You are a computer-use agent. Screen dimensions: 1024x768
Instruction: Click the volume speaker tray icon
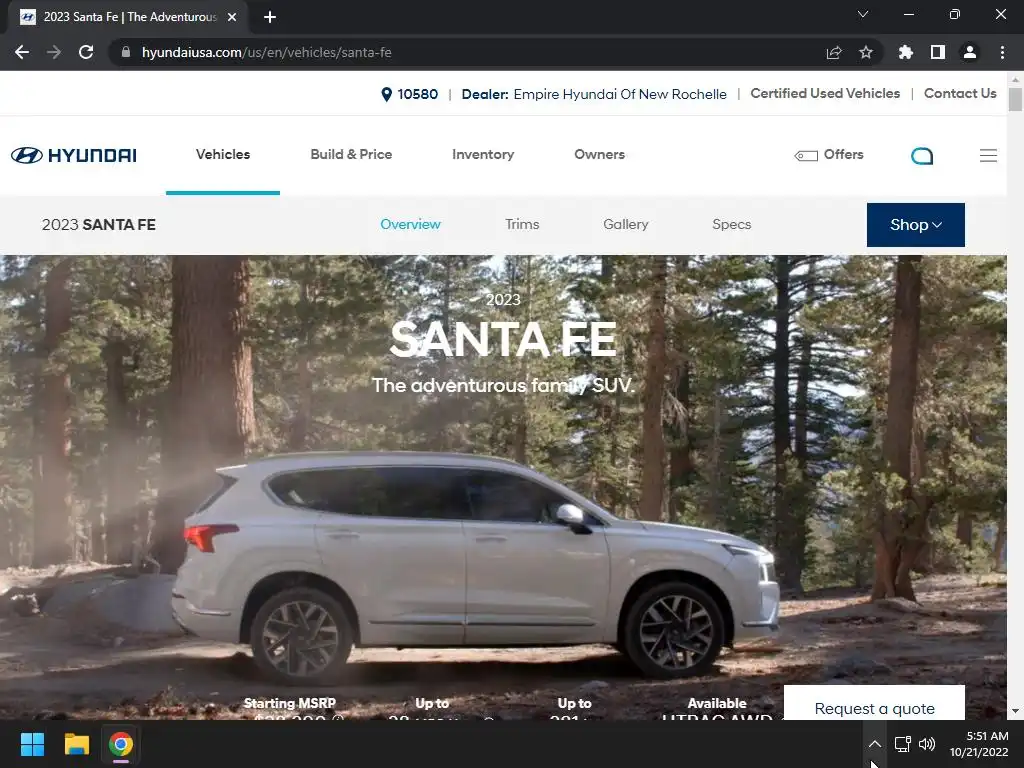click(927, 744)
